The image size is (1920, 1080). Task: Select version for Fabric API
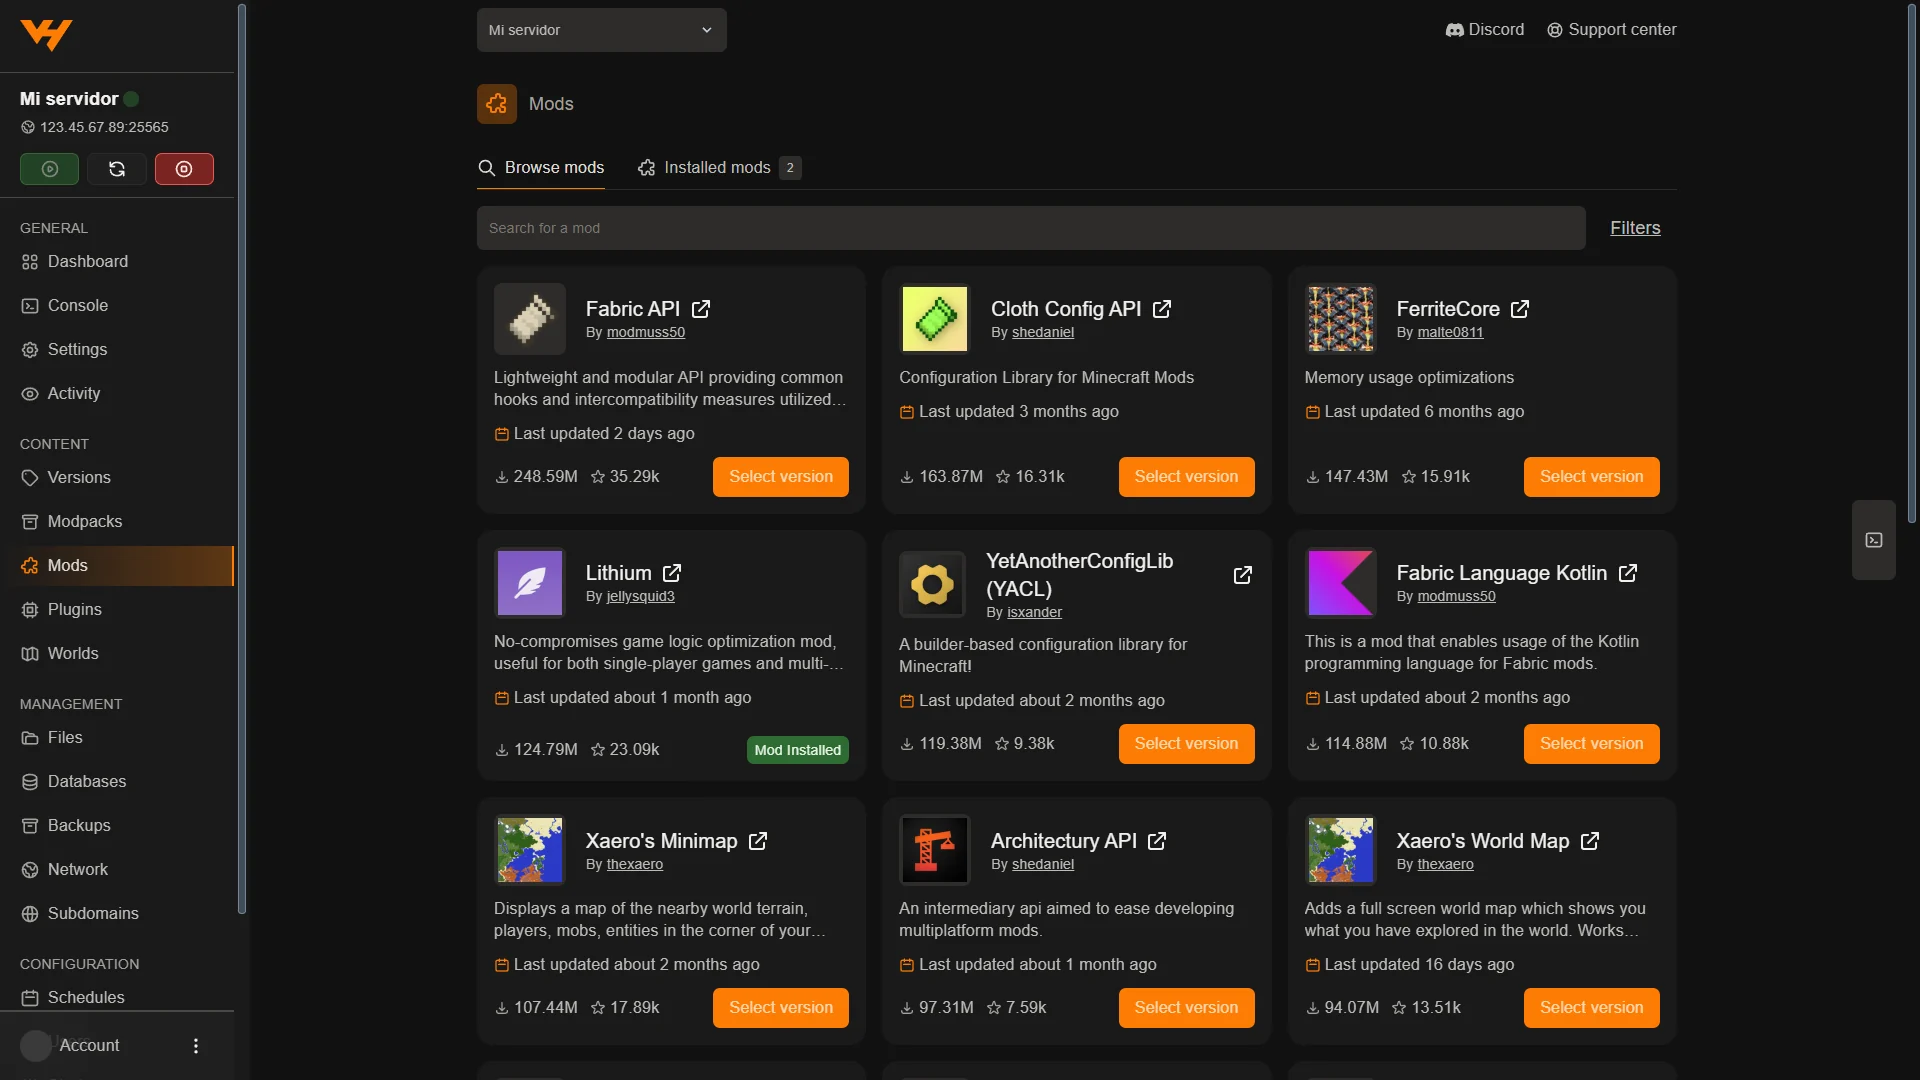tap(781, 477)
